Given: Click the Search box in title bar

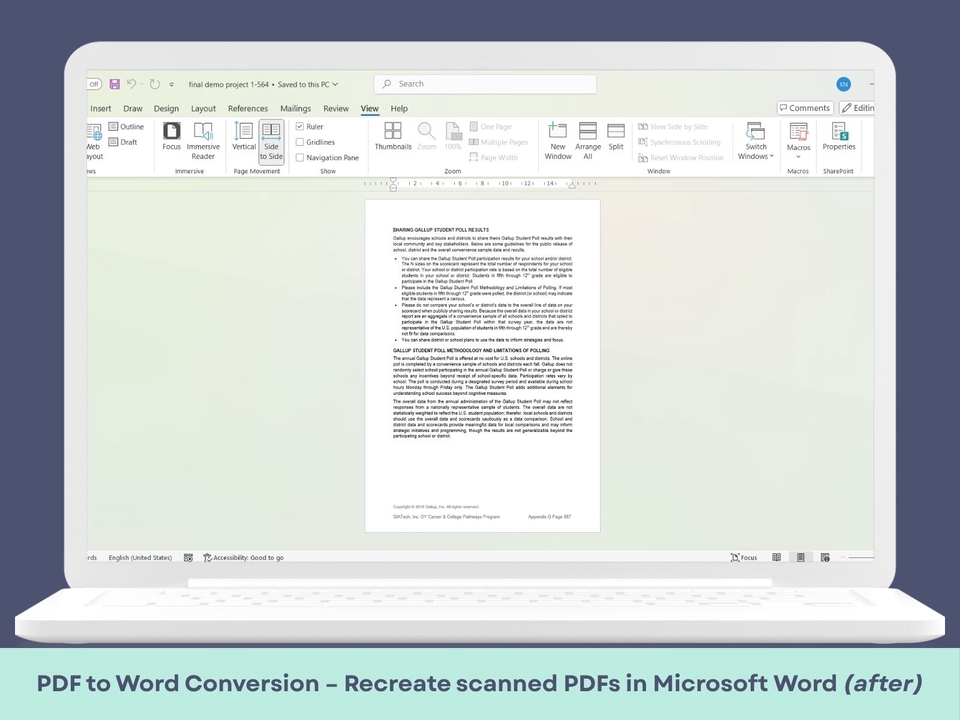Looking at the screenshot, I should (485, 84).
